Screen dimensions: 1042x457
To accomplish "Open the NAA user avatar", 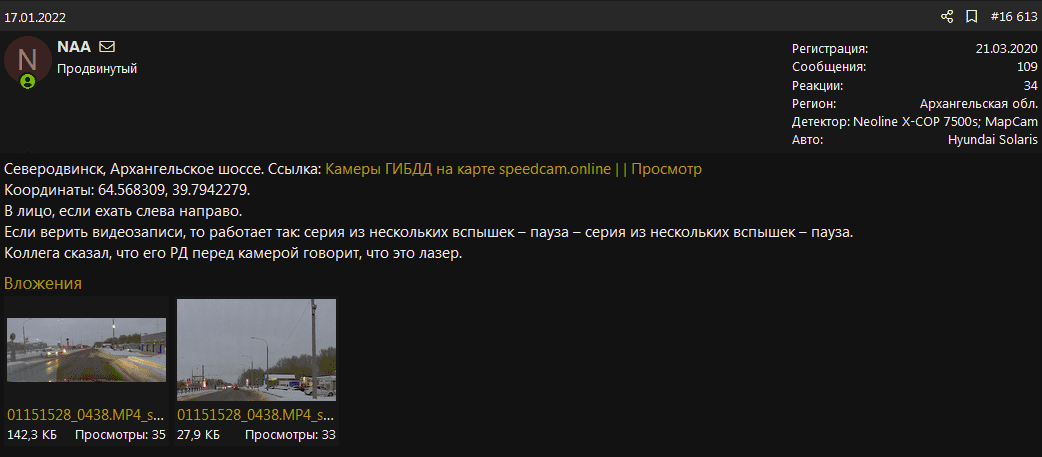I will 27,60.
